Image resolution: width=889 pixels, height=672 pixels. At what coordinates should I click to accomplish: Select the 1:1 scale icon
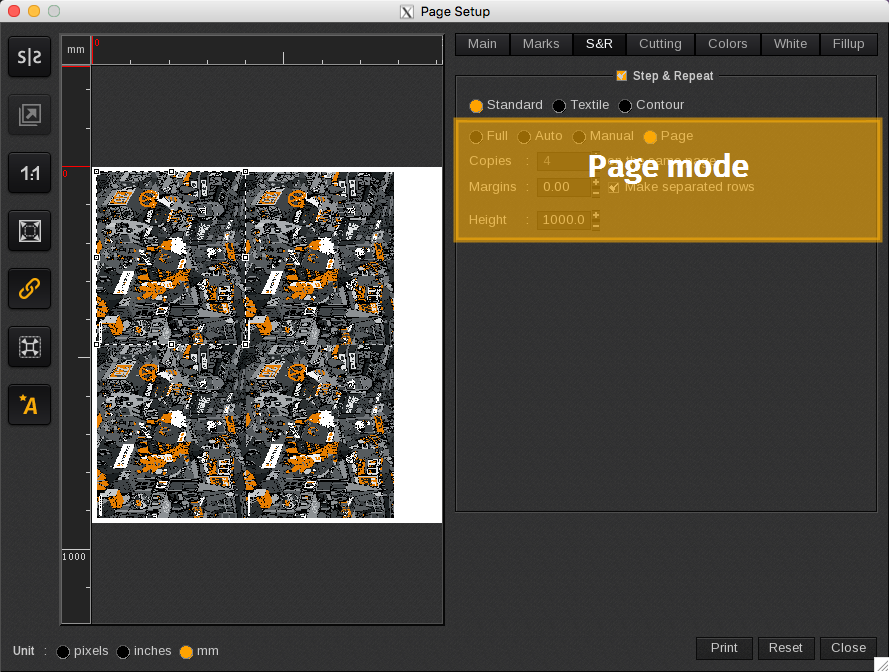pyautogui.click(x=30, y=173)
